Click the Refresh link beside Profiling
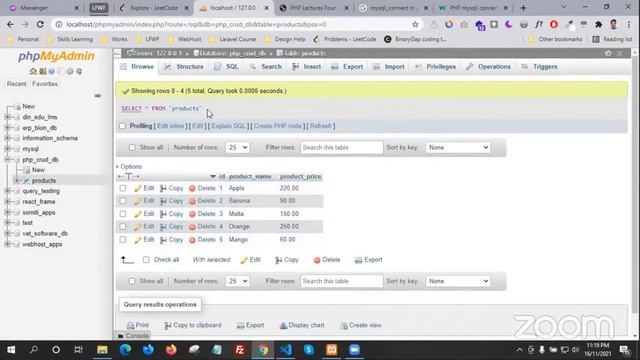Screen dimensions: 640x360 coord(321,126)
